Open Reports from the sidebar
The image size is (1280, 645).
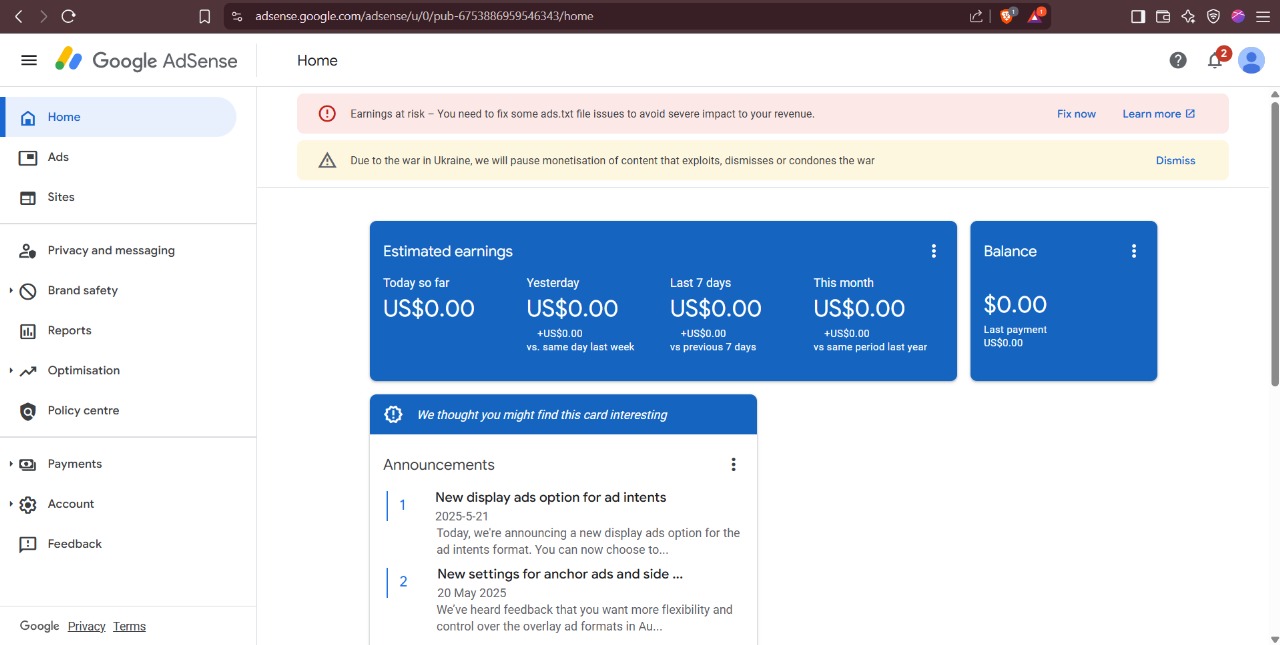click(x=118, y=330)
